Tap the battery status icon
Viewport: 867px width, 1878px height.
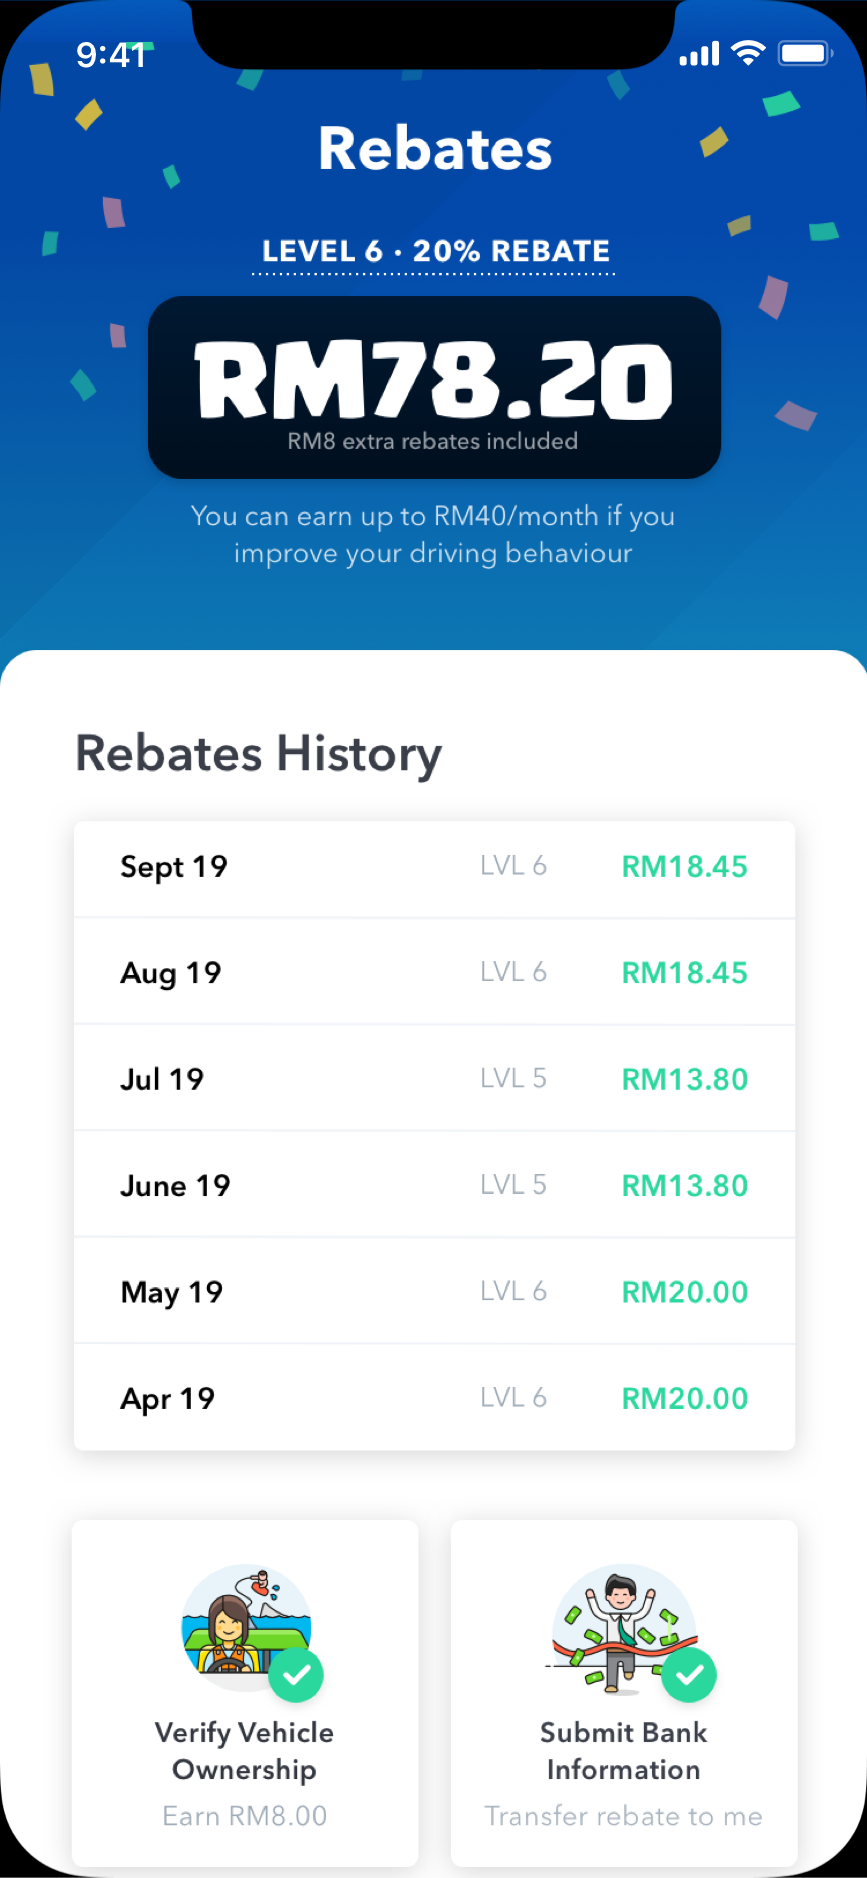806,53
